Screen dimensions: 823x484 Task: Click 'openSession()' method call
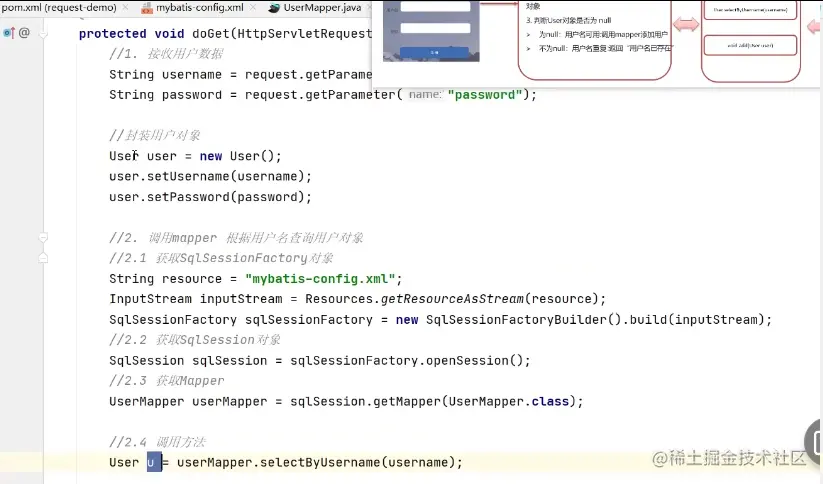coord(474,361)
